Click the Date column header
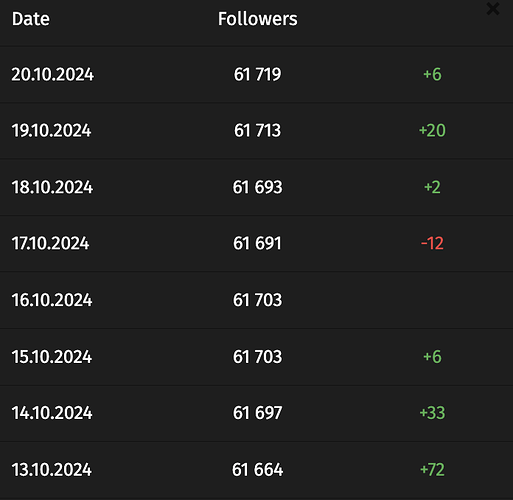This screenshot has height=500, width=513. click(31, 19)
